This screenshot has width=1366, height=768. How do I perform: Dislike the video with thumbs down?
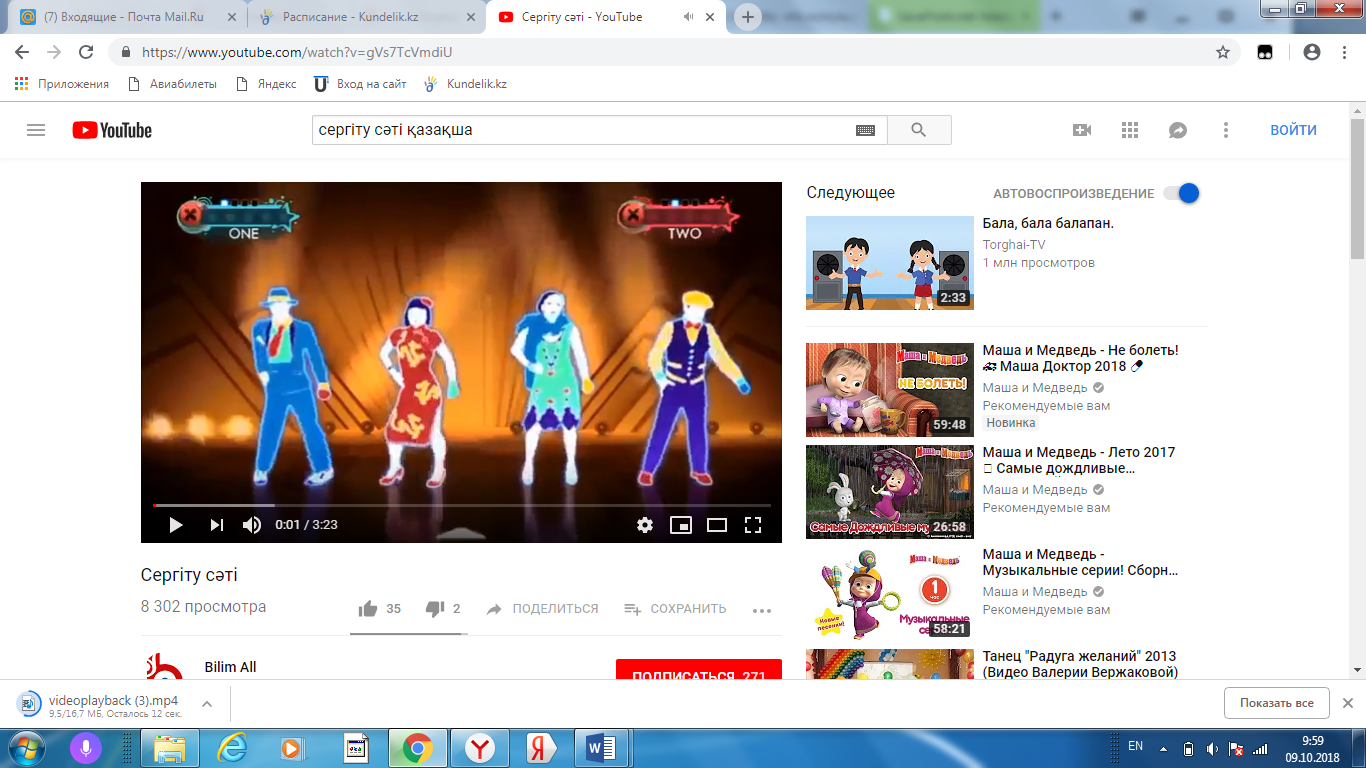[x=435, y=609]
